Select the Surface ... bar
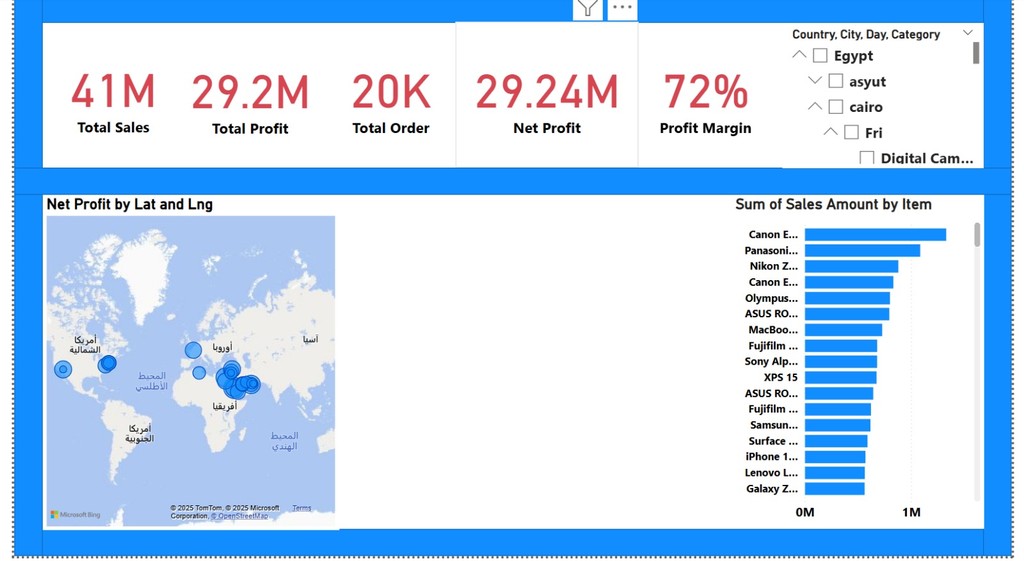The height and width of the screenshot is (561, 1024). 836,441
